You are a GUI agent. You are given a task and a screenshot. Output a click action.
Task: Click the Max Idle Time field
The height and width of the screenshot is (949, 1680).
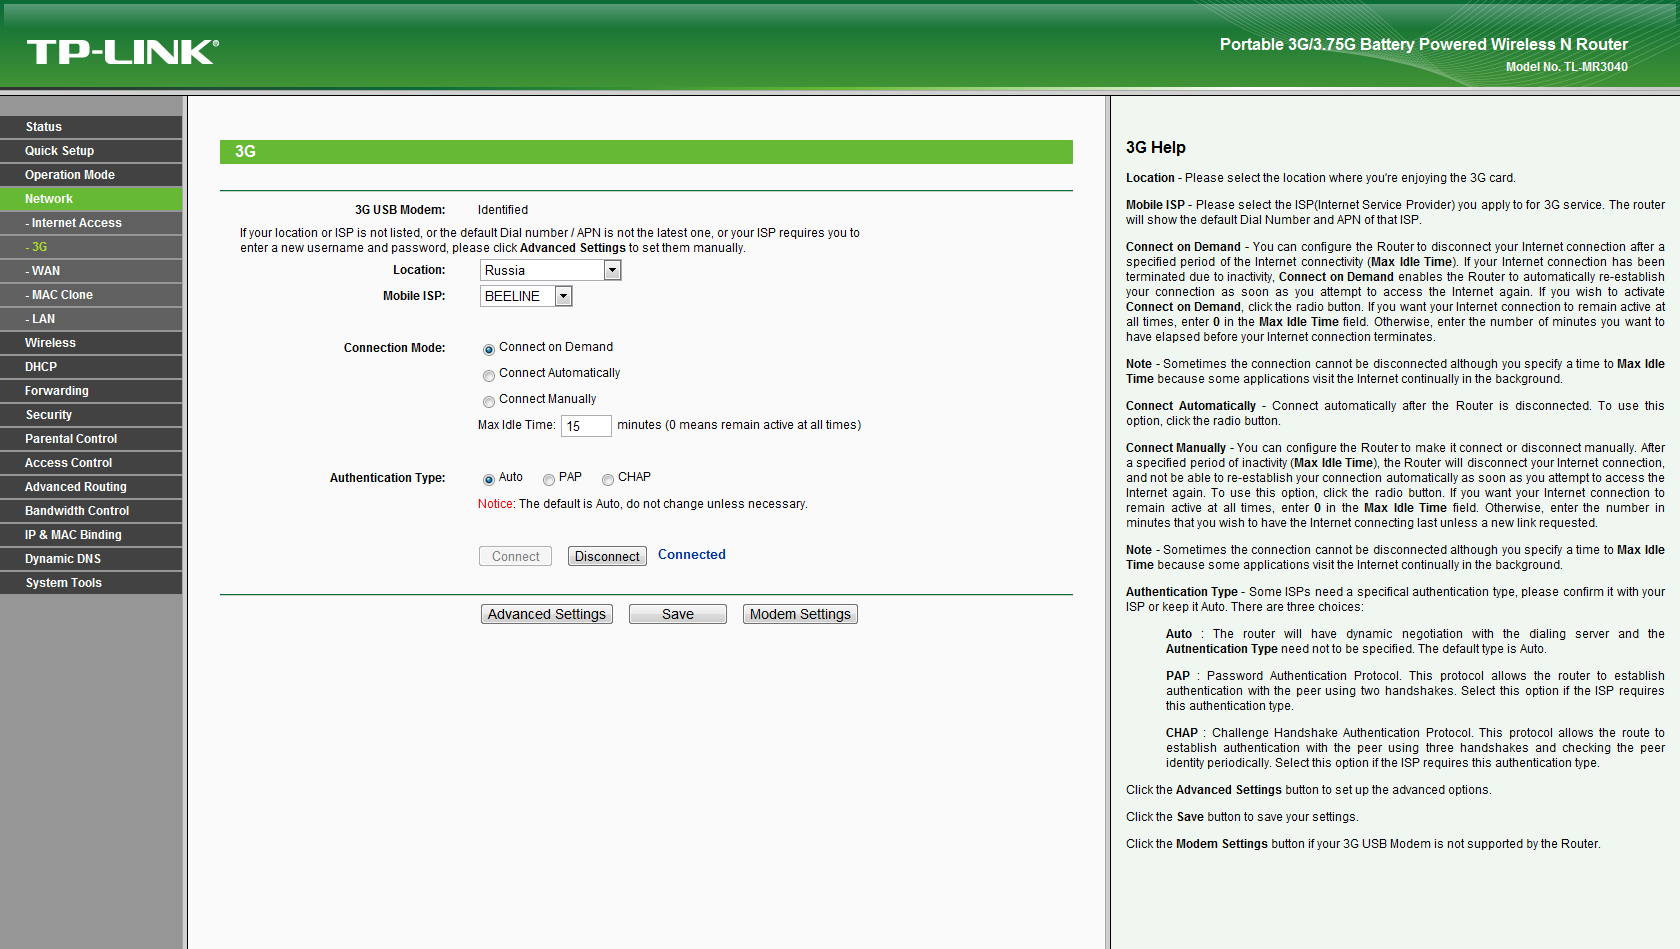(x=586, y=426)
